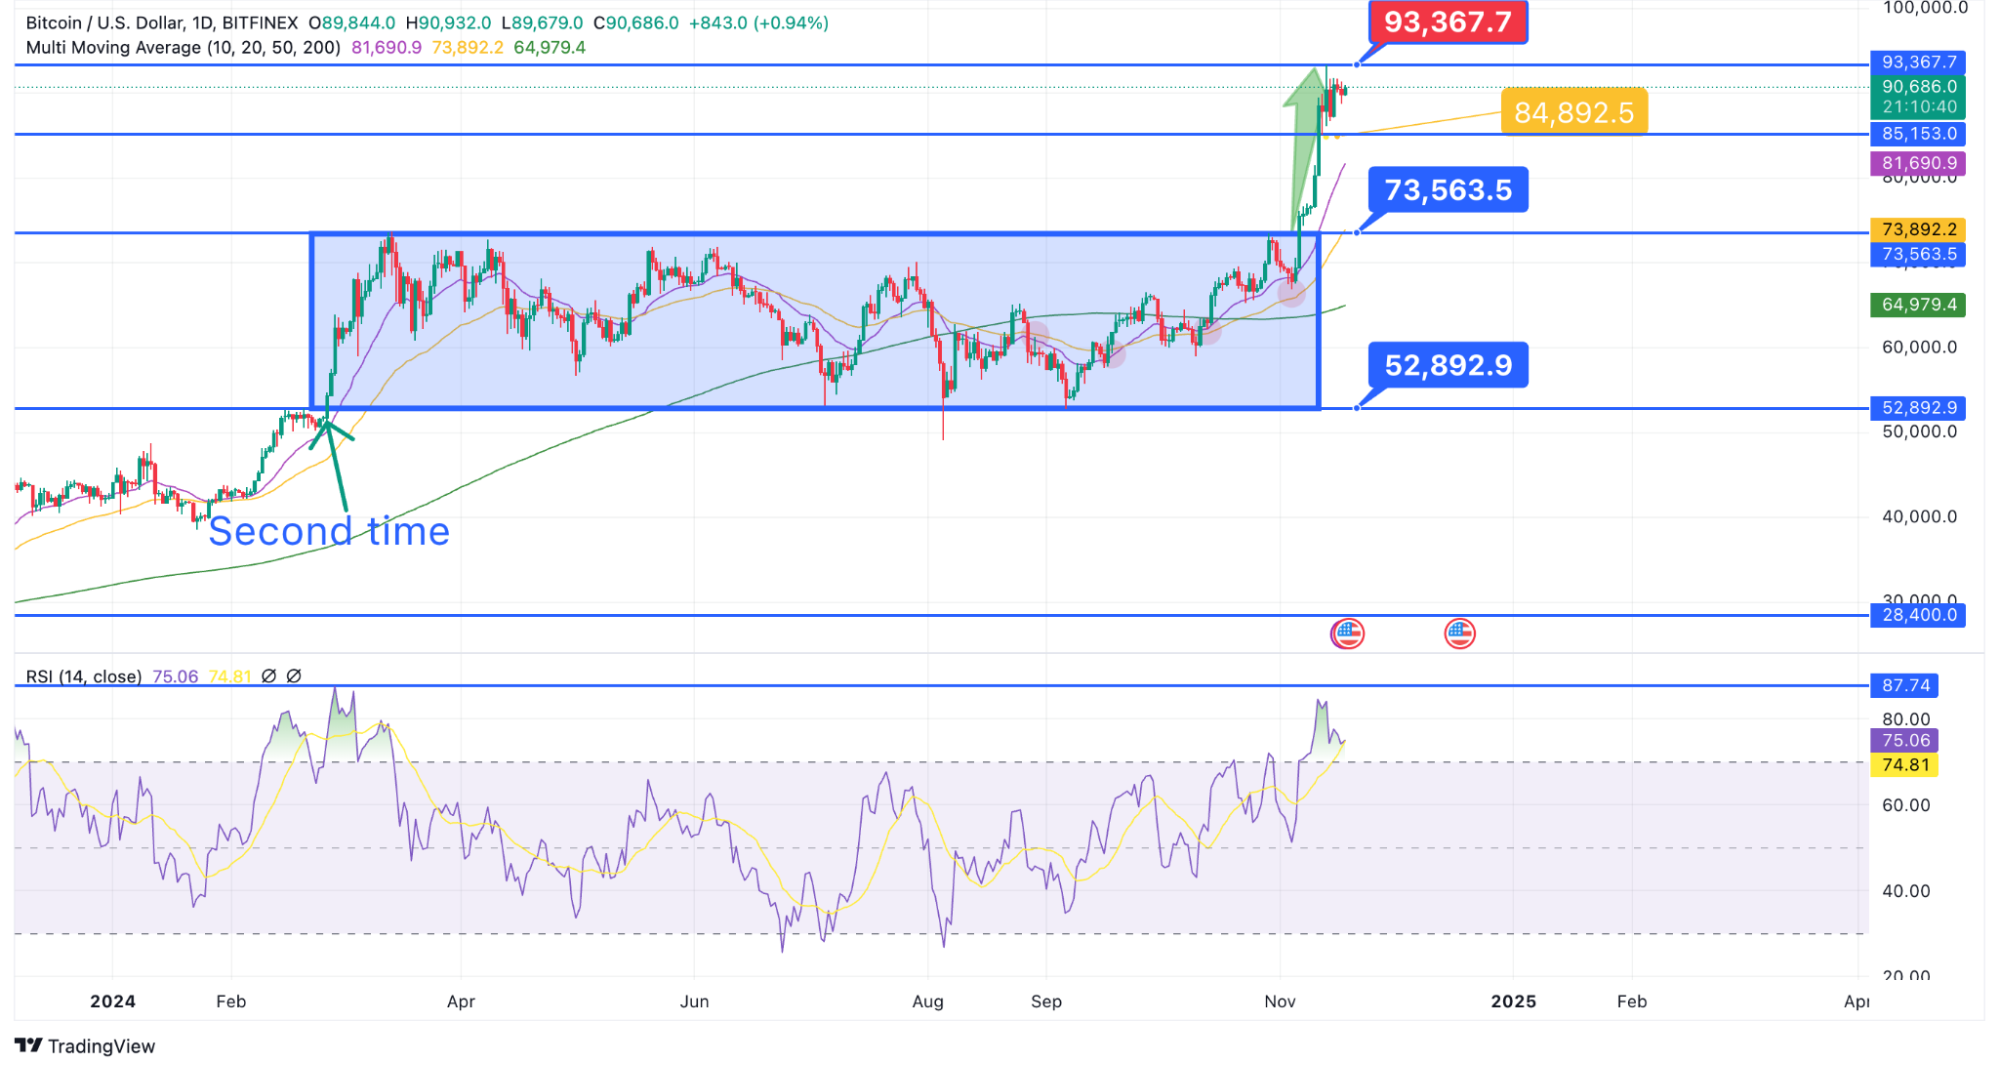Click the TradingView logo

coord(85,1046)
